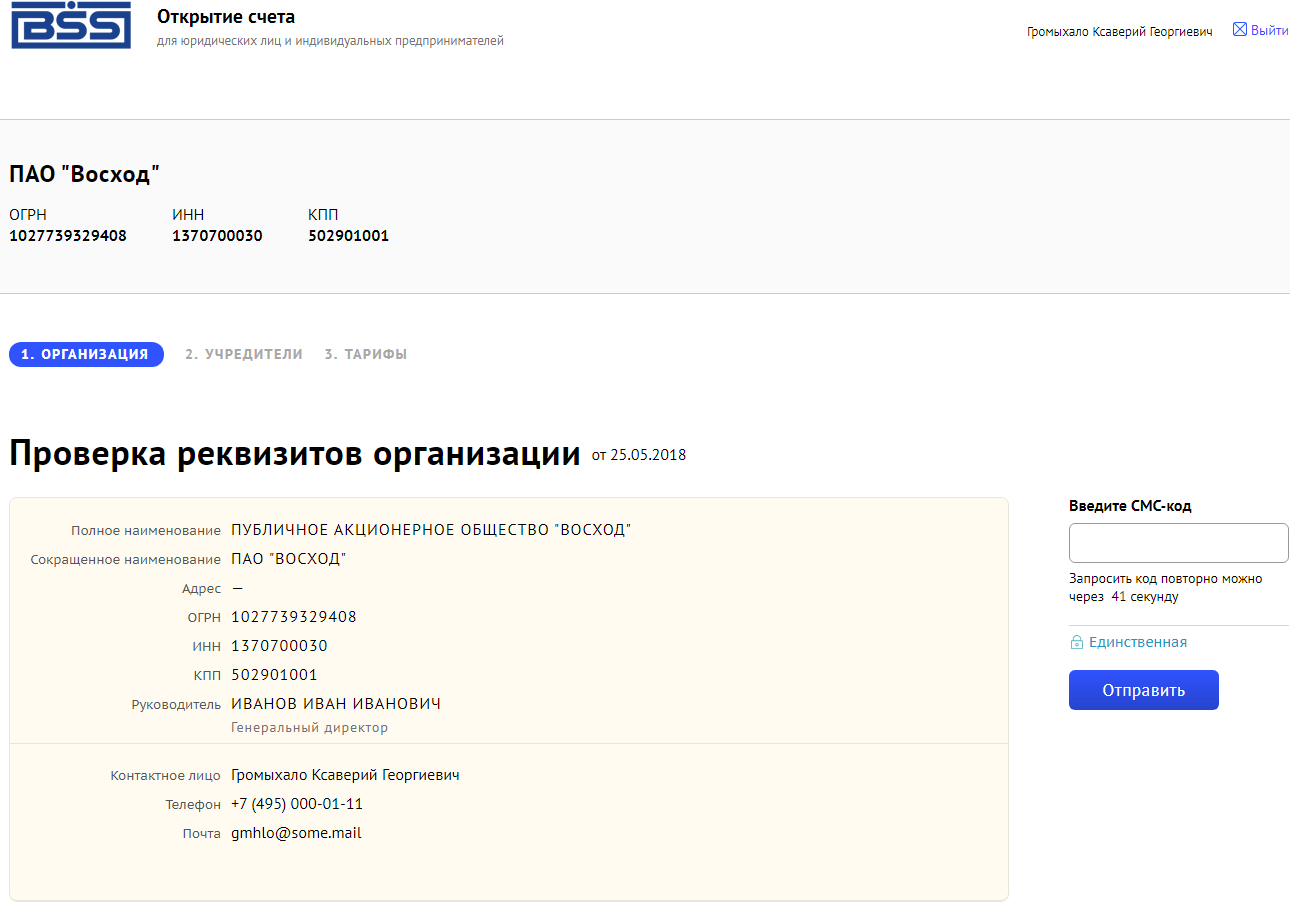Viewport: 1290px width, 902px height.
Task: Click the Руководитель label
Action: pyautogui.click(x=176, y=705)
